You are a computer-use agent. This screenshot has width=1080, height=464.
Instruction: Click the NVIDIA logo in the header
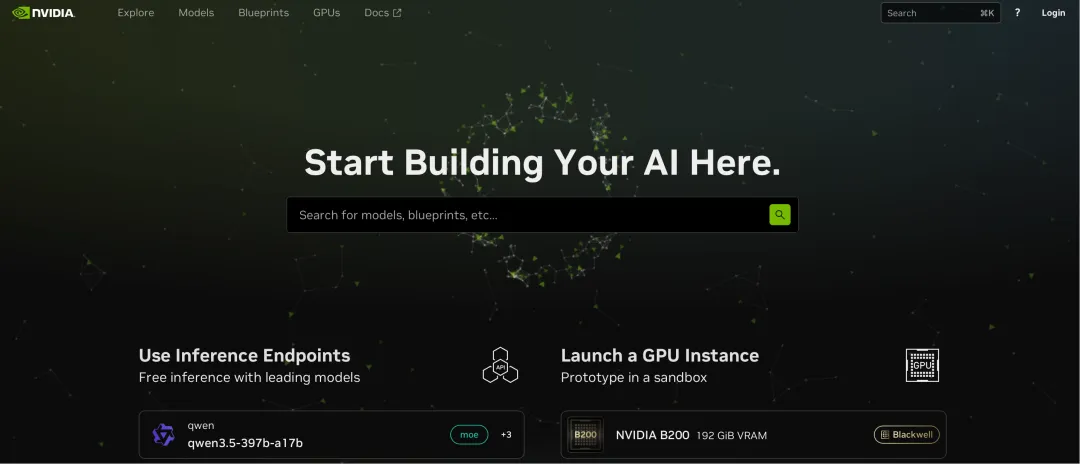pyautogui.click(x=43, y=12)
